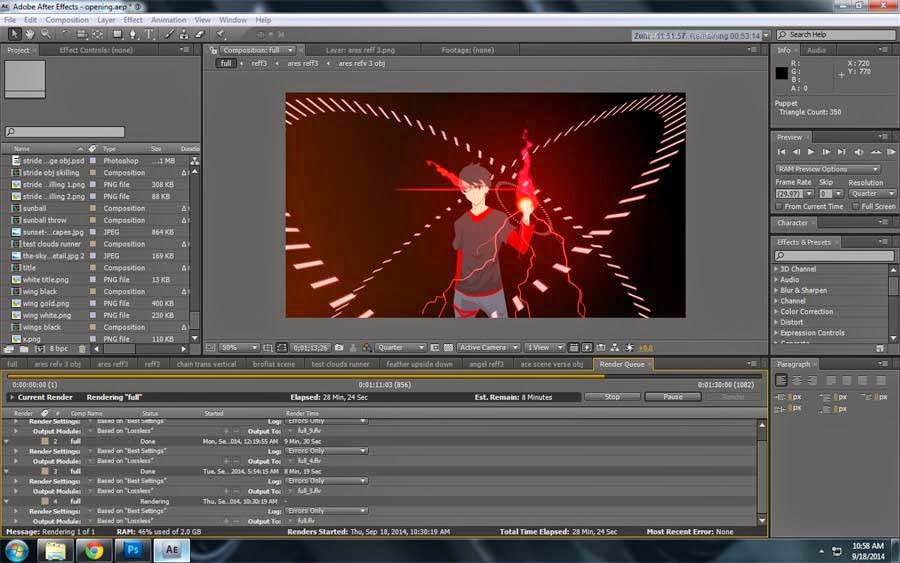The width and height of the screenshot is (900, 563).
Task: Start RAM preview button
Action: 890,152
